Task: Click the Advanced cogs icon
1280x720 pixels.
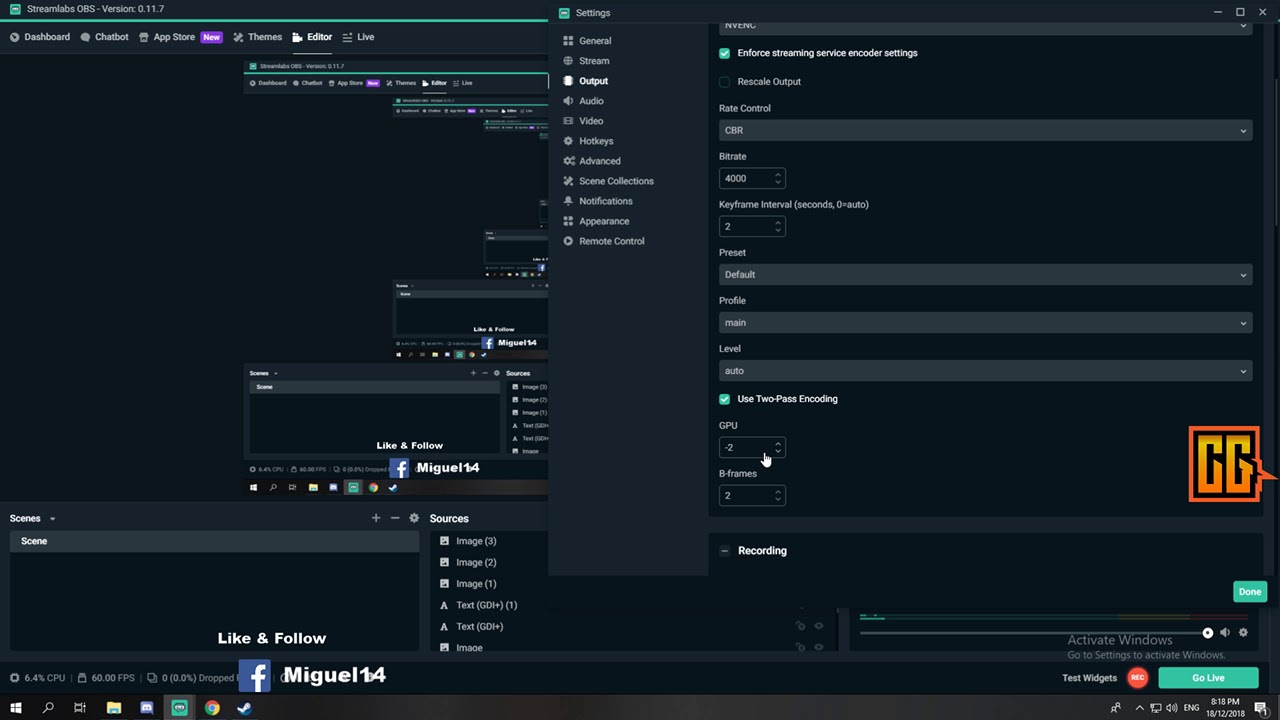Action: (x=568, y=161)
